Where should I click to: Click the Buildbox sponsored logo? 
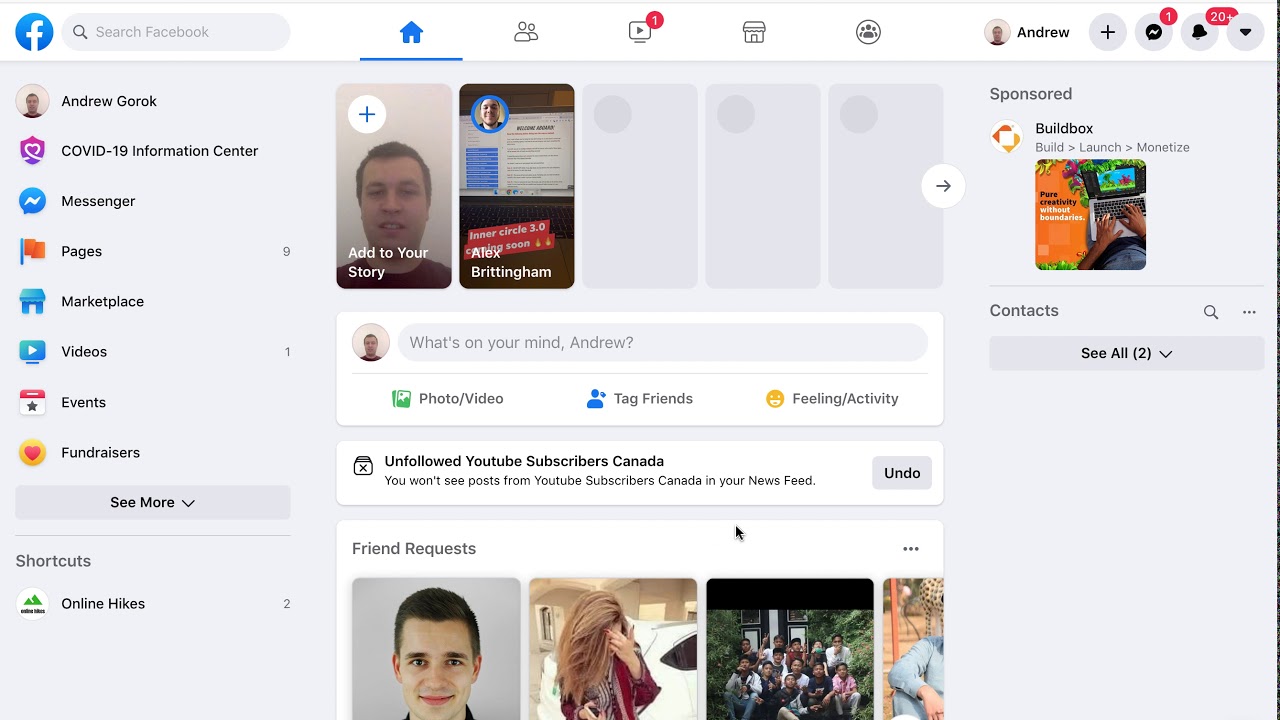[x=1006, y=137]
